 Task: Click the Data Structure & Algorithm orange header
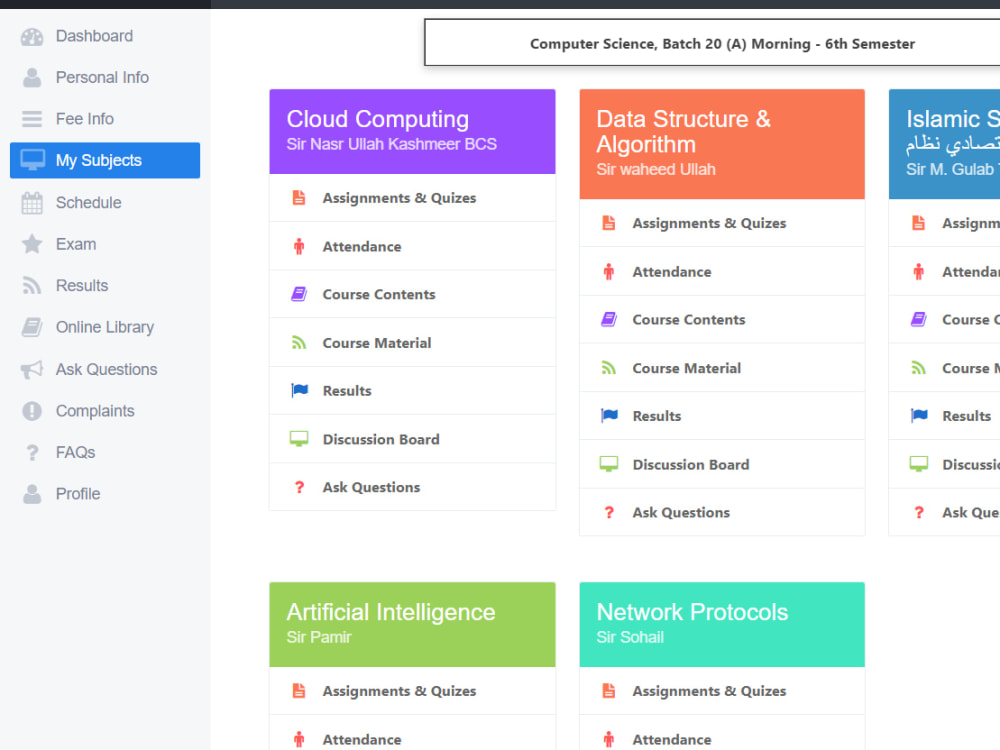722,144
